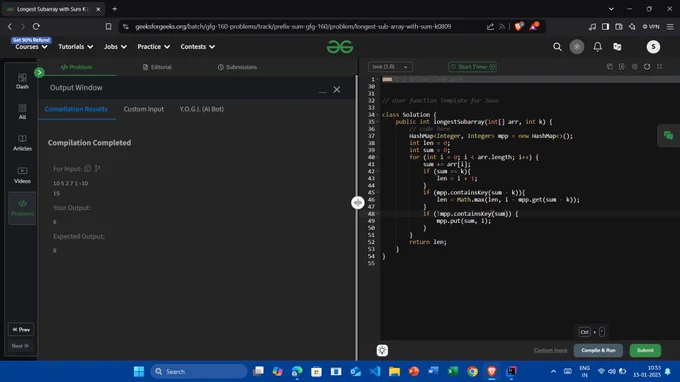
Task: Click the browser back arrow
Action: [10, 26]
